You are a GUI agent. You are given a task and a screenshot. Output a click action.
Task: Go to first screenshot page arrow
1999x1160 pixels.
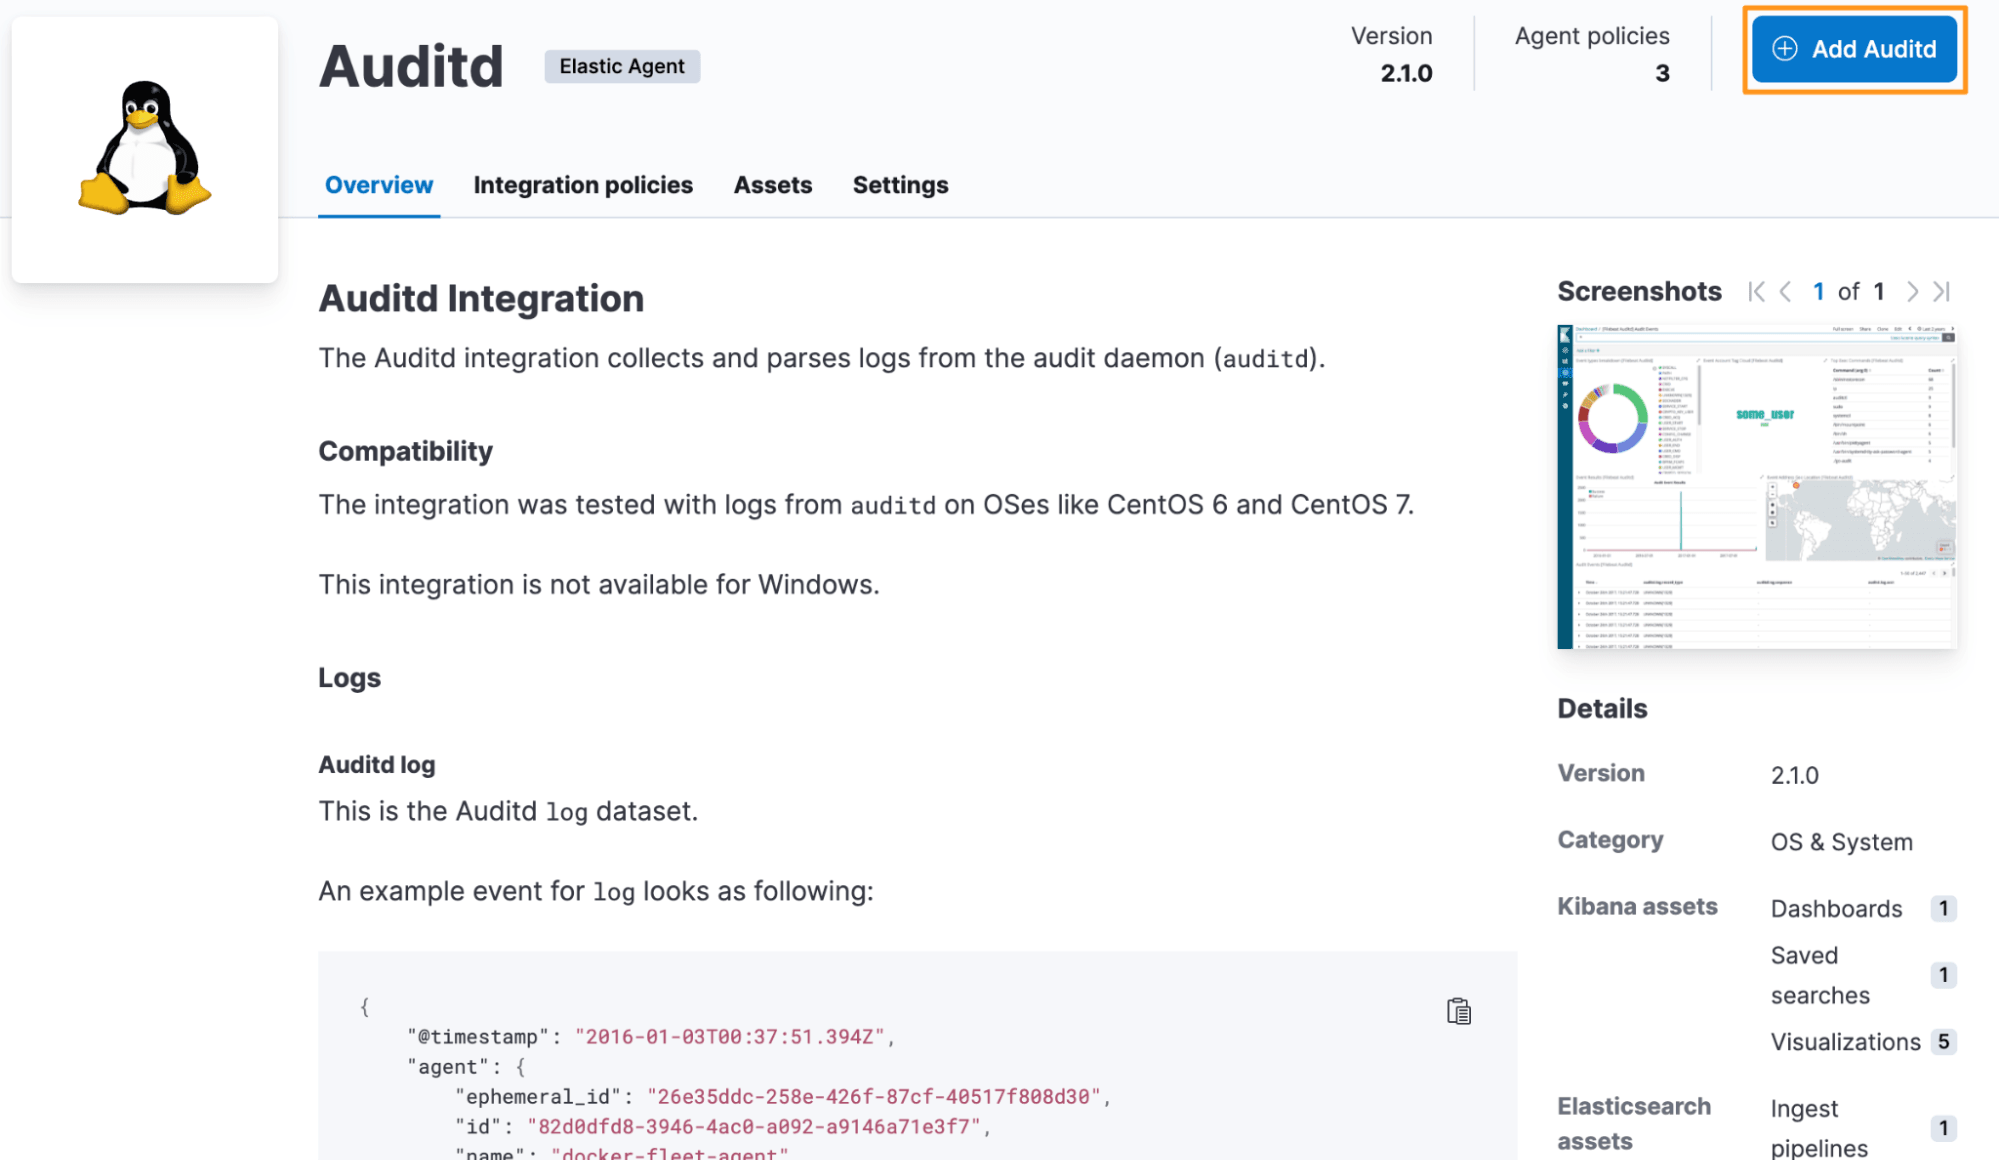1756,292
